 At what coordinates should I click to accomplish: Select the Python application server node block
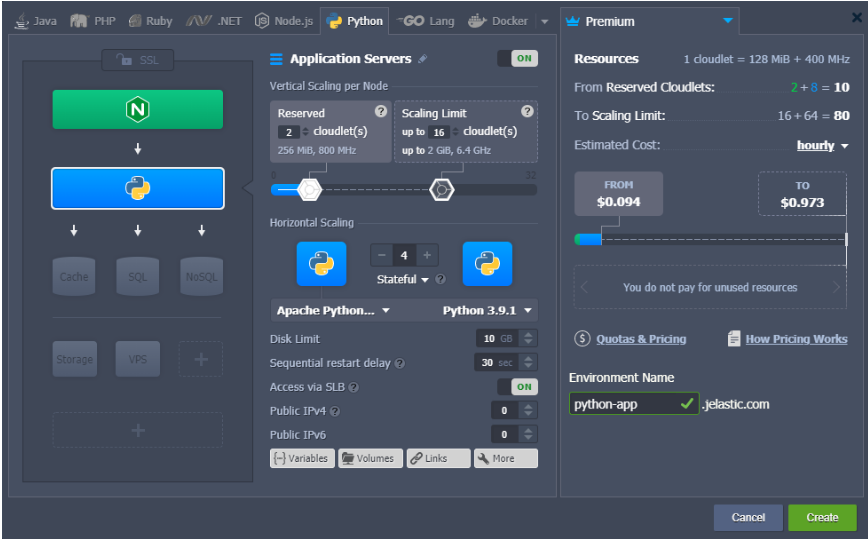[x=137, y=188]
